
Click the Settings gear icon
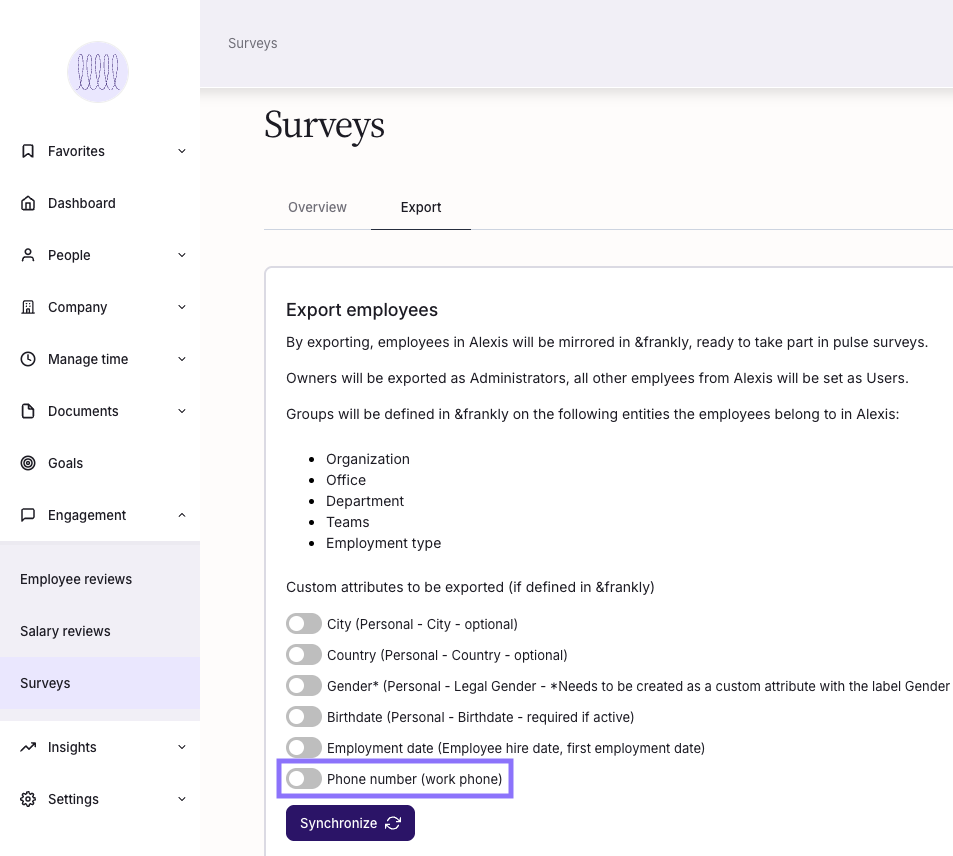[x=28, y=799]
